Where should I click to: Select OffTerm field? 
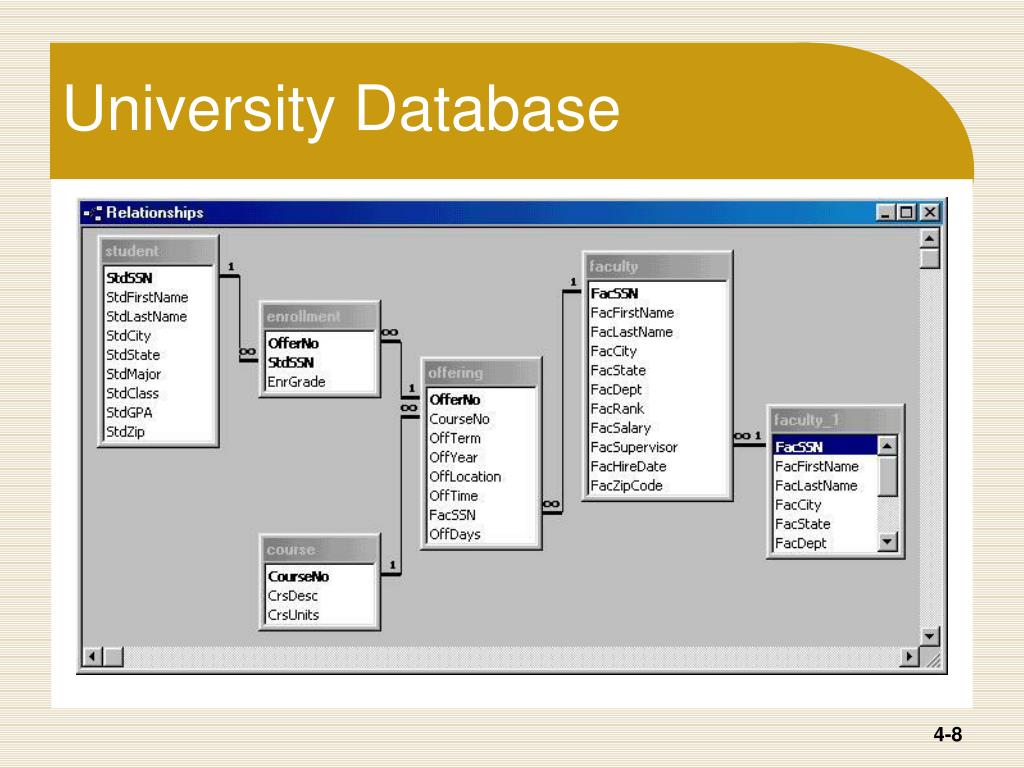click(455, 438)
